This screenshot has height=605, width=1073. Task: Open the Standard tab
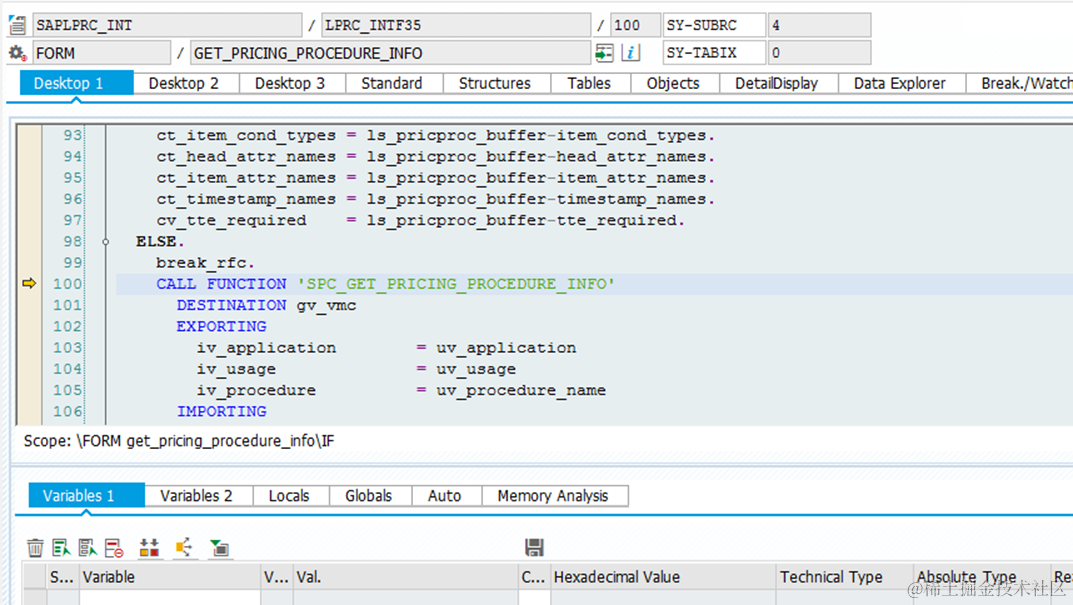point(392,83)
